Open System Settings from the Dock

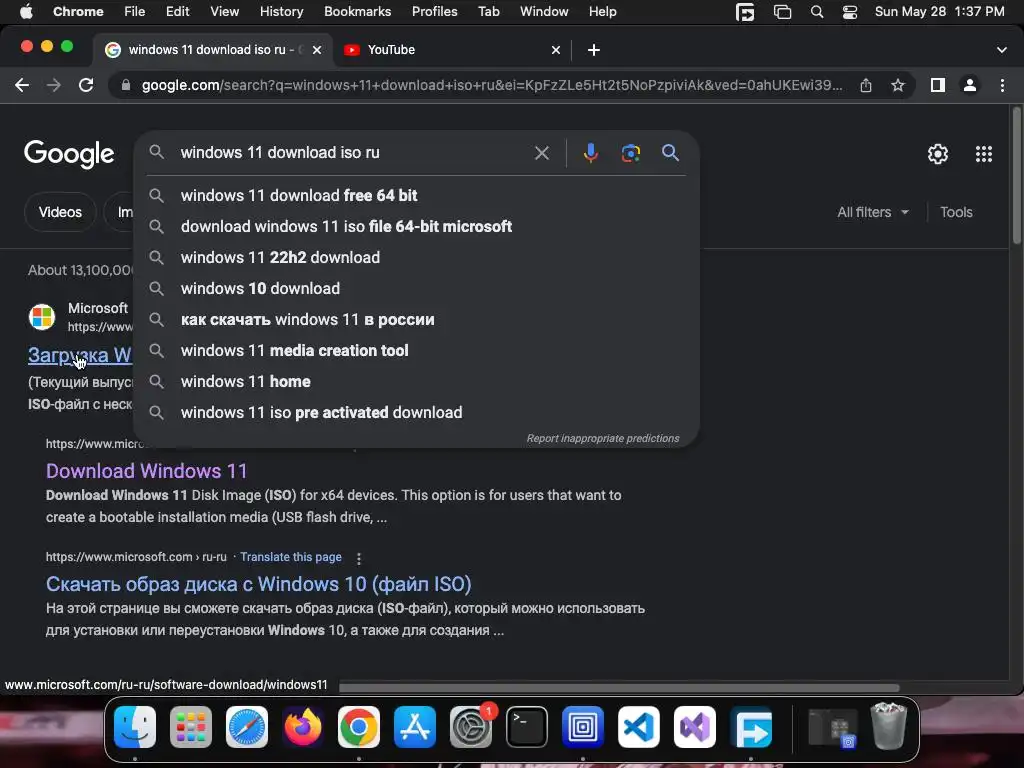click(x=471, y=727)
